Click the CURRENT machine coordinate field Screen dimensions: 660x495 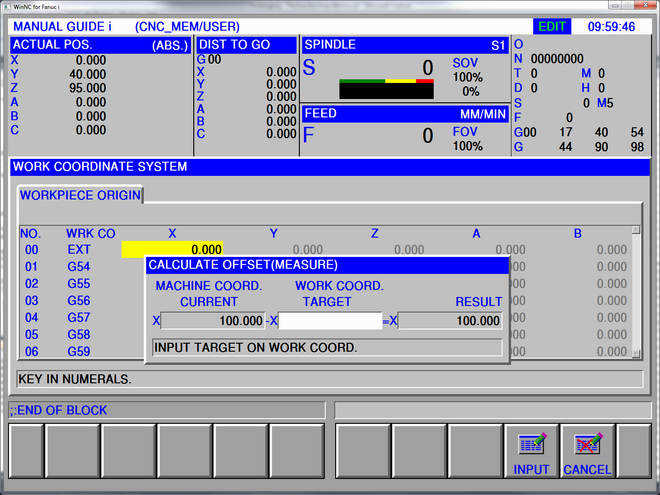coord(212,321)
